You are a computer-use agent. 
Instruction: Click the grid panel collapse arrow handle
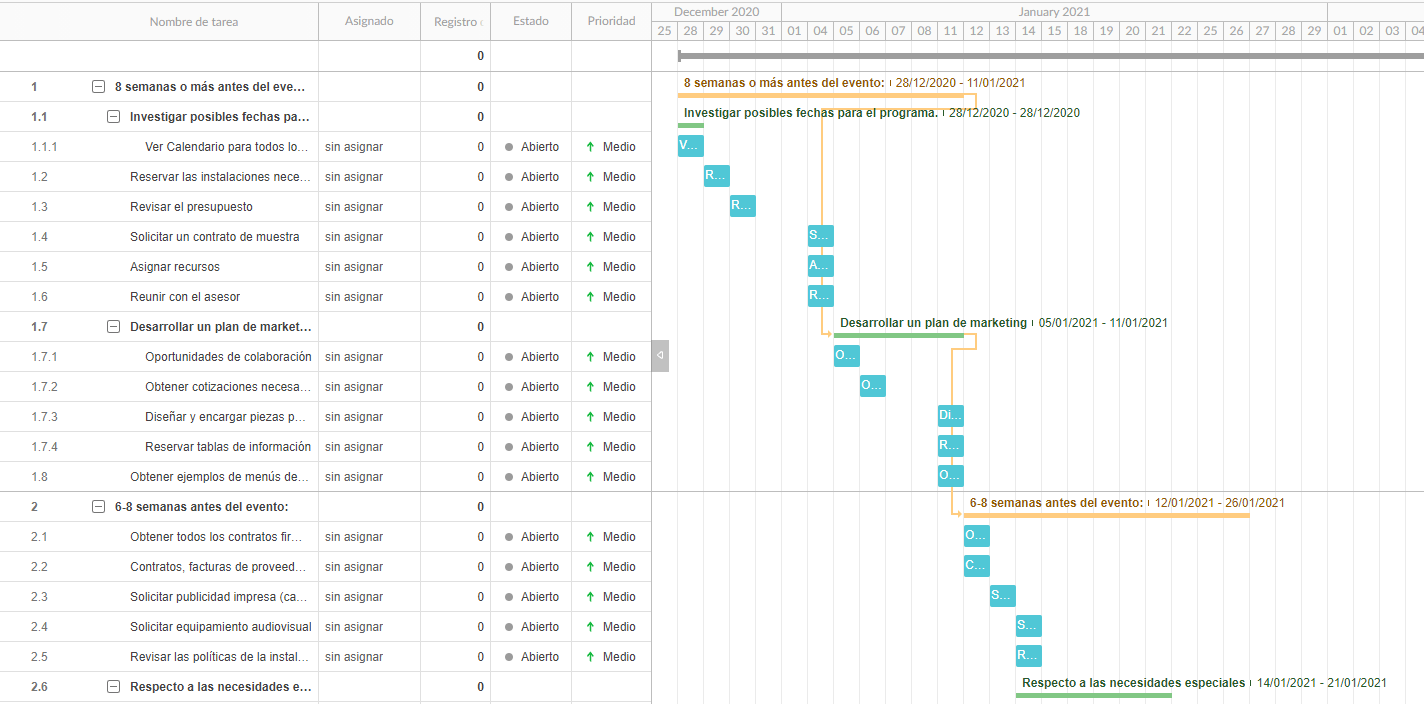(660, 355)
